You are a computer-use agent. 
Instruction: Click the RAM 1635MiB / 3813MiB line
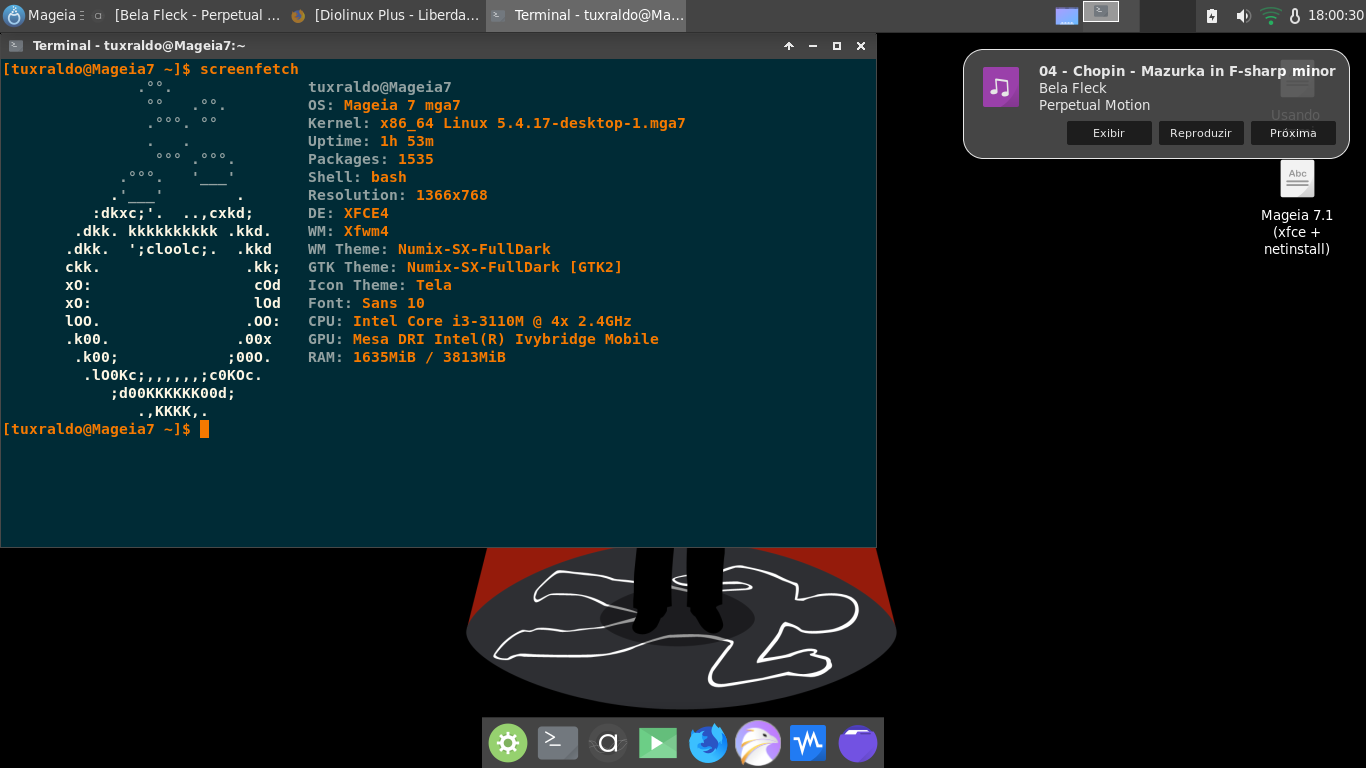click(407, 357)
